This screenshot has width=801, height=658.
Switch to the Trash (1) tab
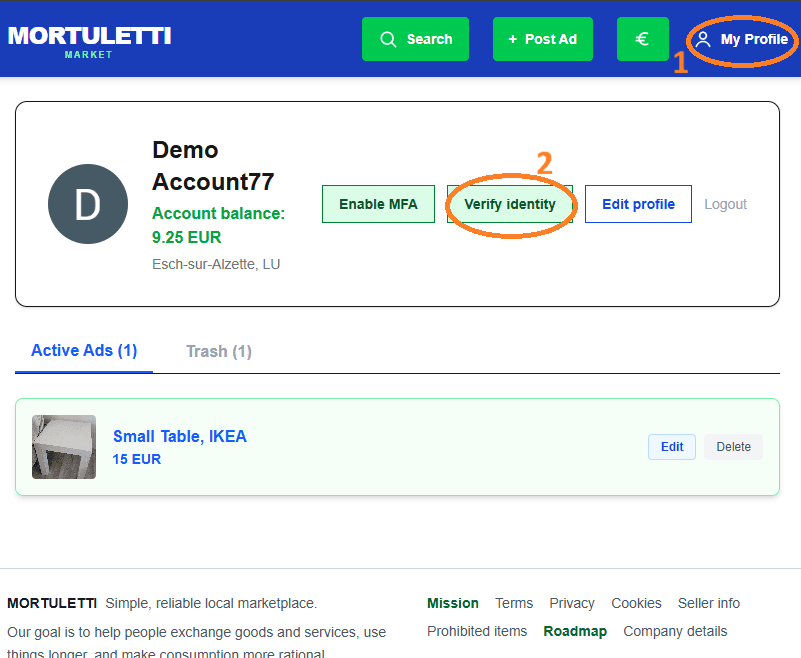[x=219, y=351]
